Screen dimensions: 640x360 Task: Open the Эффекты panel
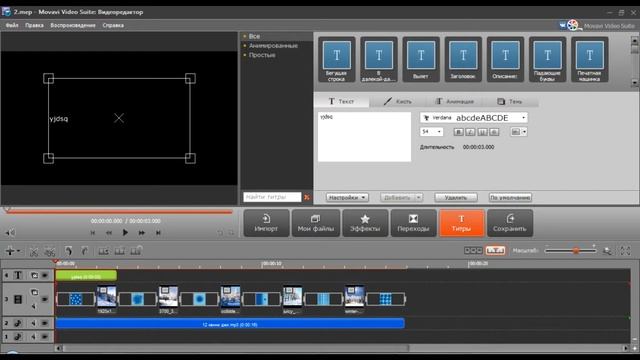coord(365,223)
